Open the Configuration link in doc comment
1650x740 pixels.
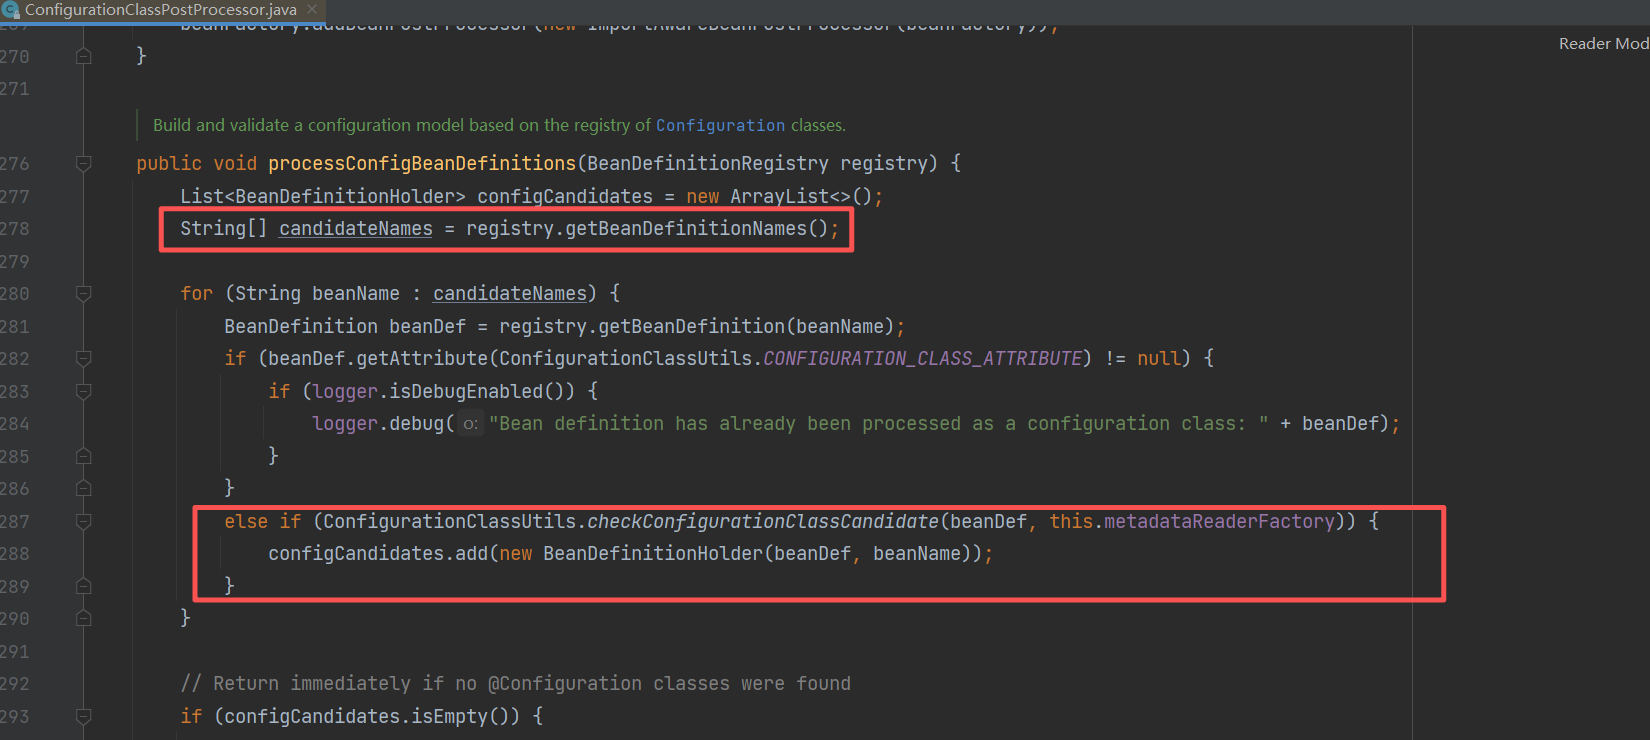click(720, 126)
